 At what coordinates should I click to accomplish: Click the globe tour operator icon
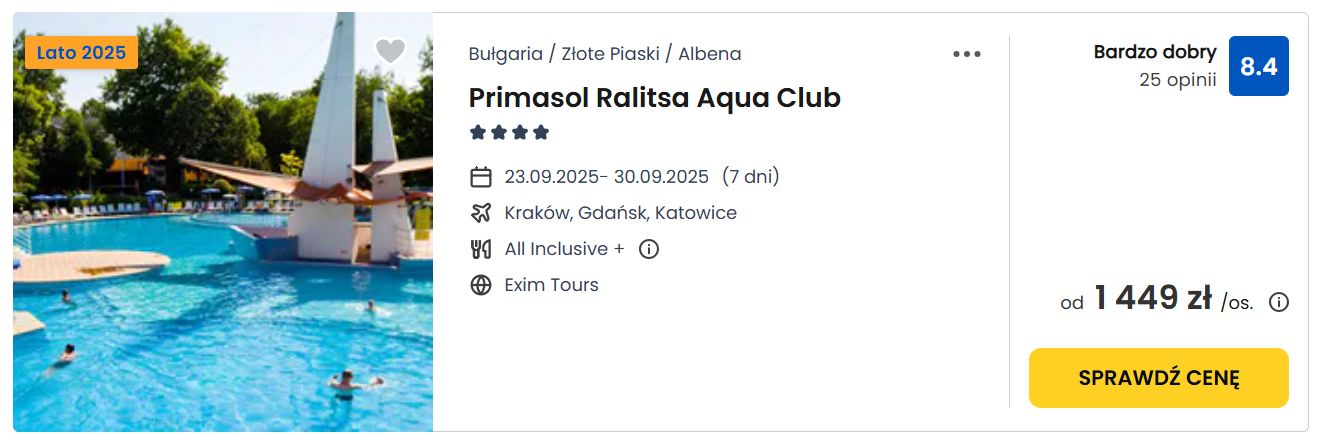tap(481, 285)
